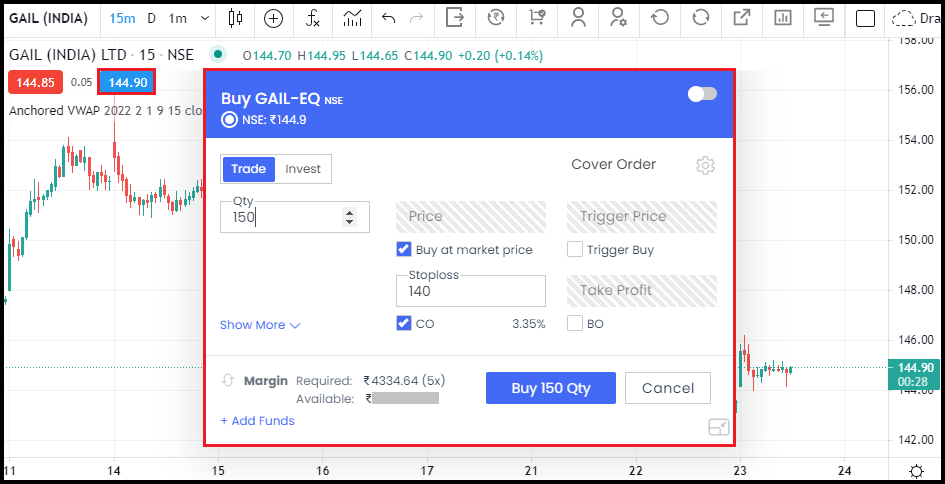Screen dimensions: 945x484
Task: Click the disabled Trigger Price field
Action: [x=642, y=216]
